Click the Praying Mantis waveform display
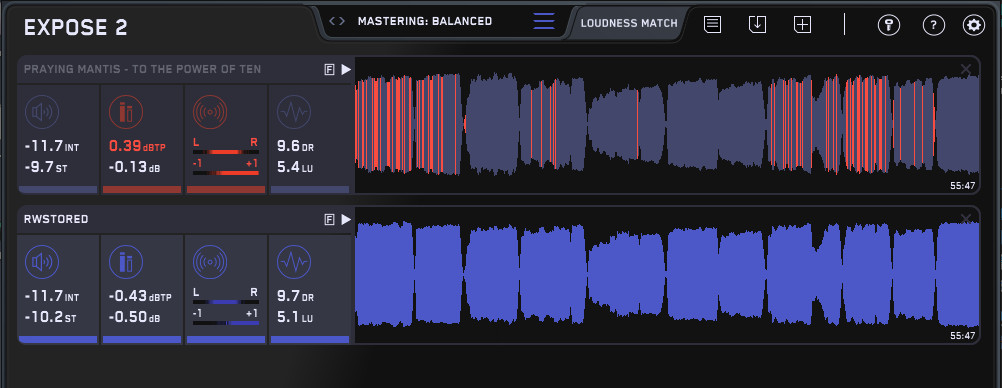Screen dimensions: 1002x388 pyautogui.click(x=667, y=125)
